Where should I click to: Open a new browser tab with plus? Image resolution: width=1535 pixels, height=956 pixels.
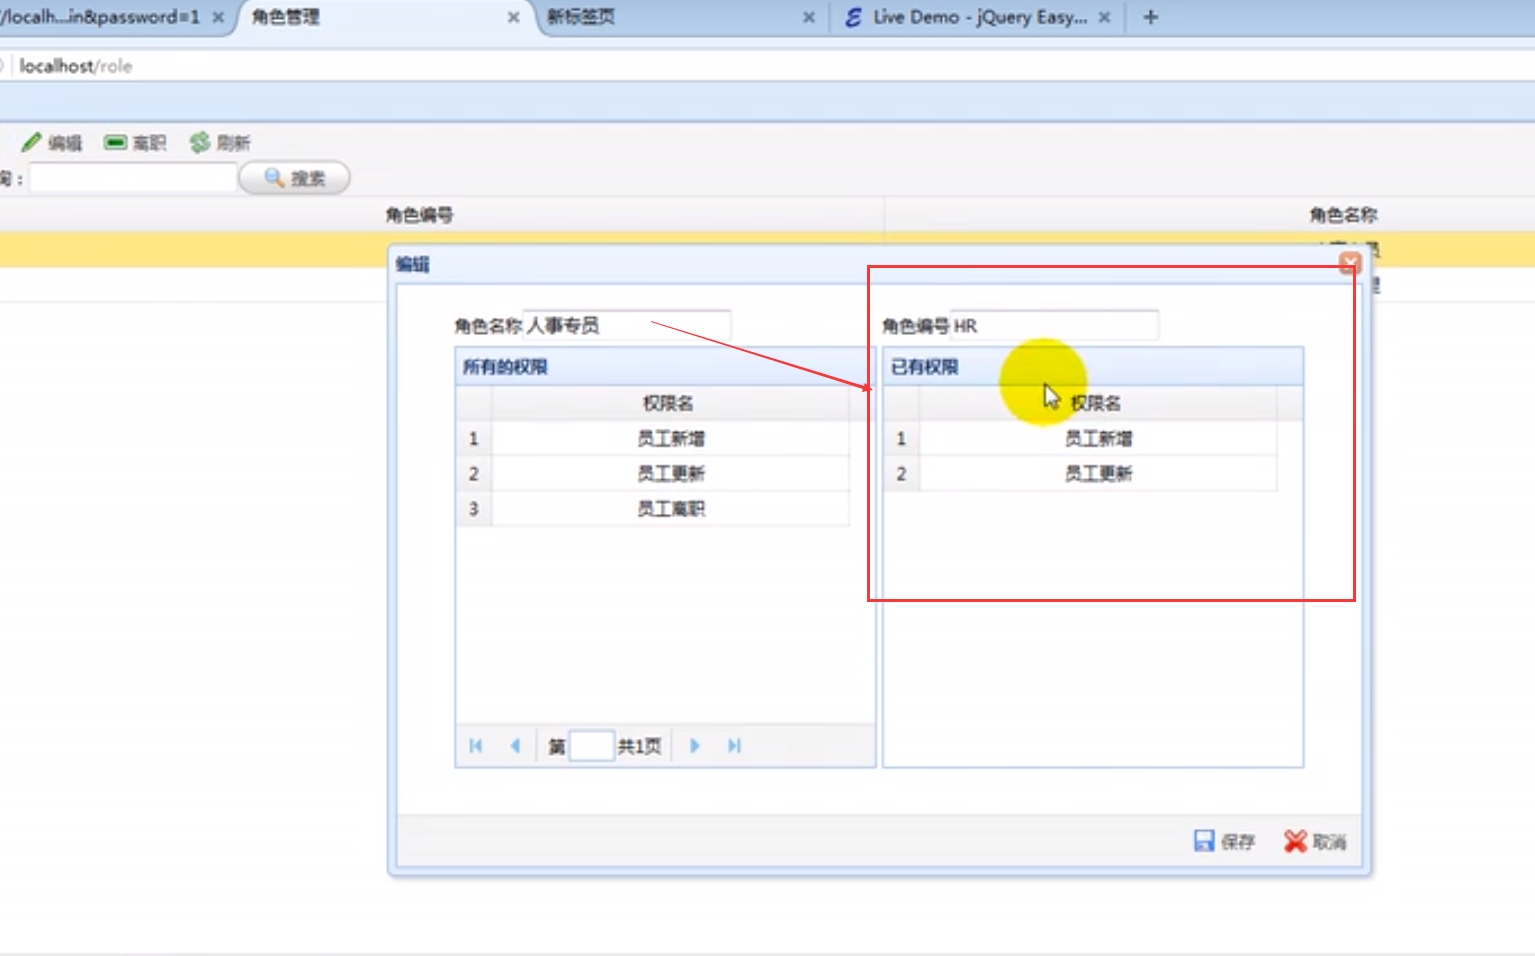(1150, 17)
